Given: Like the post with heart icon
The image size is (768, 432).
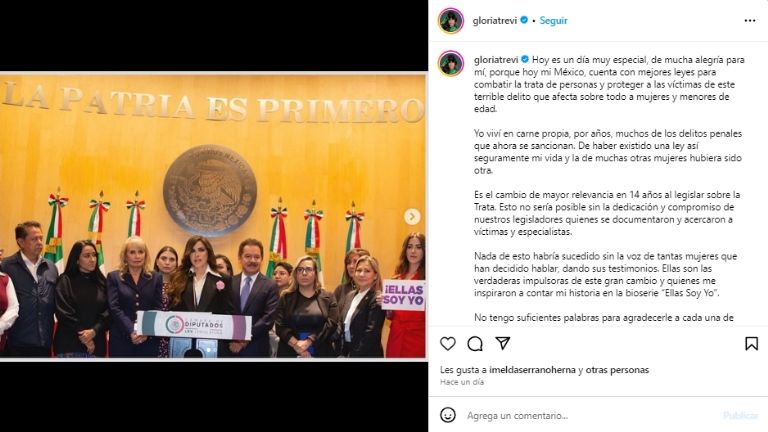Looking at the screenshot, I should click(x=448, y=344).
